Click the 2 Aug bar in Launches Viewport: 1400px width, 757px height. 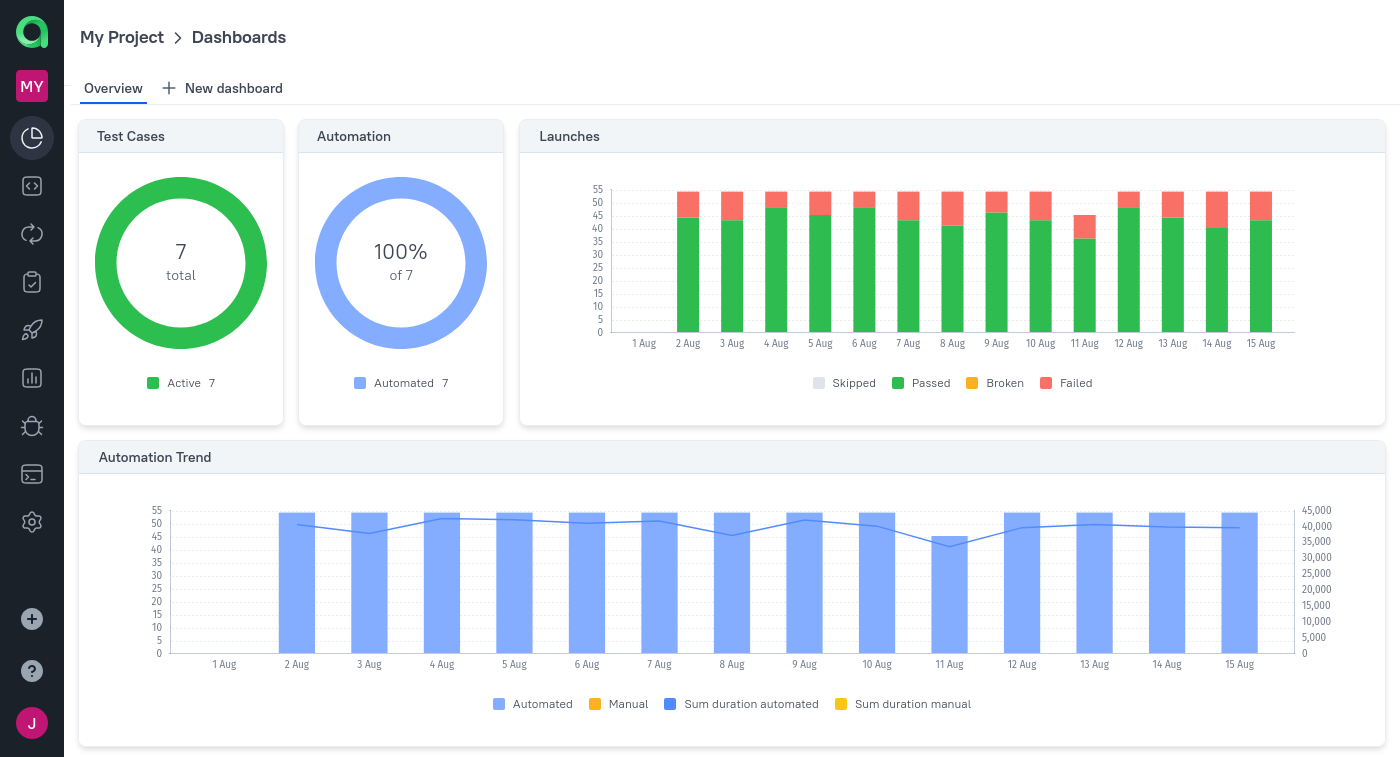point(688,262)
